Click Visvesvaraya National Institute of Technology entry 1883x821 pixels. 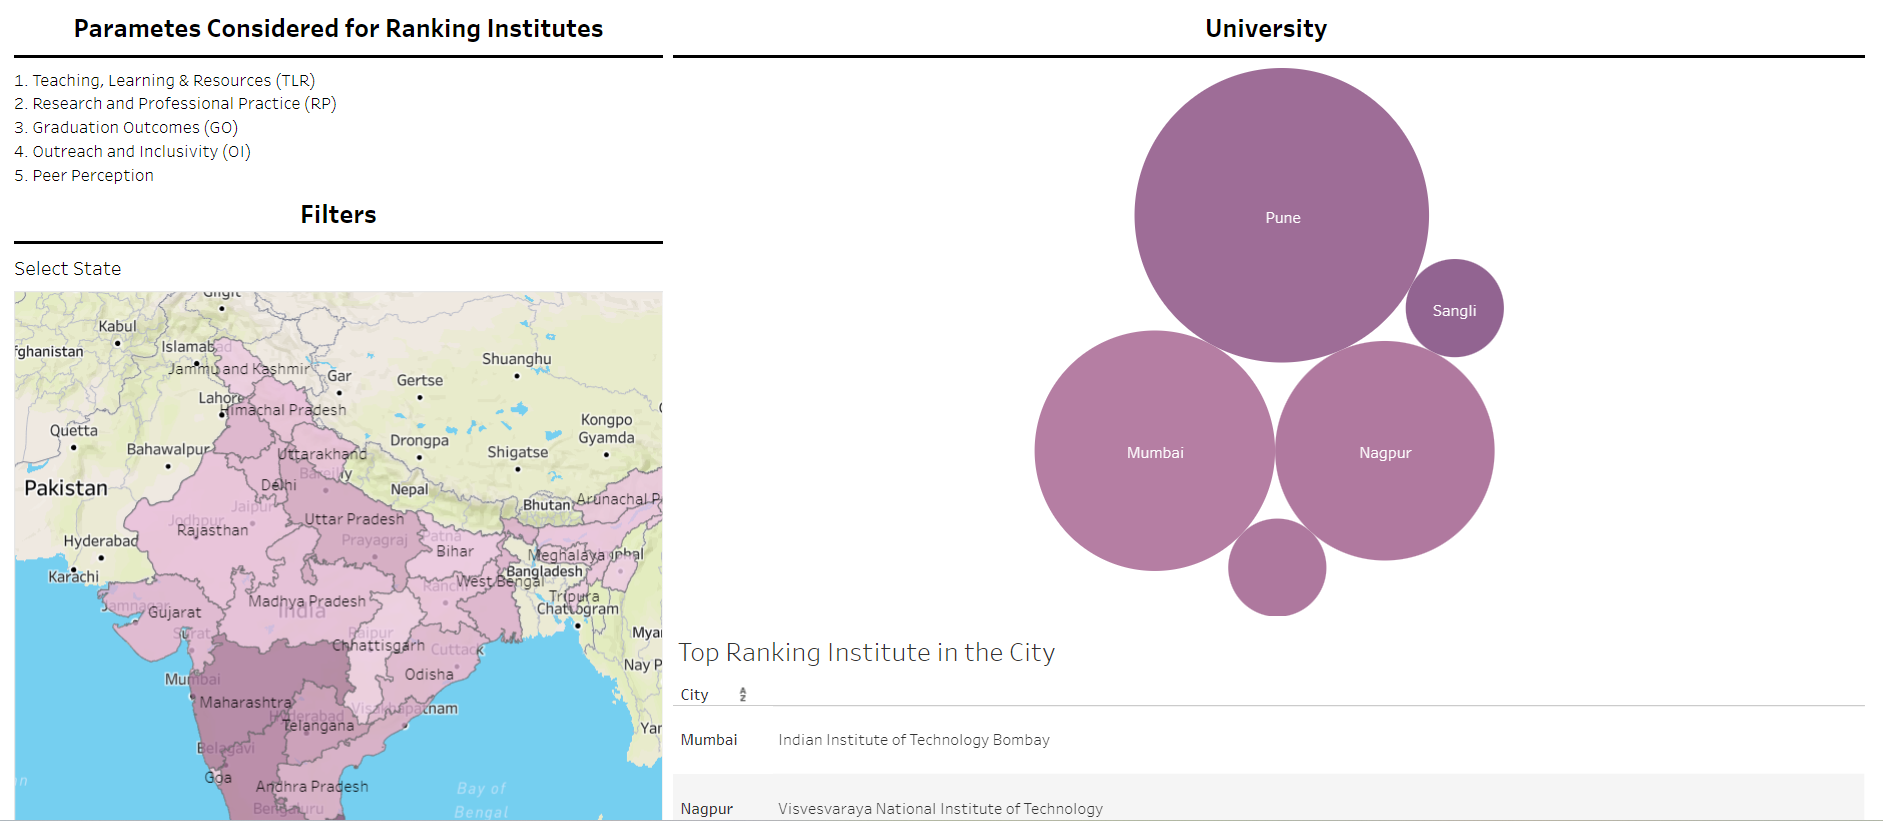(940, 808)
